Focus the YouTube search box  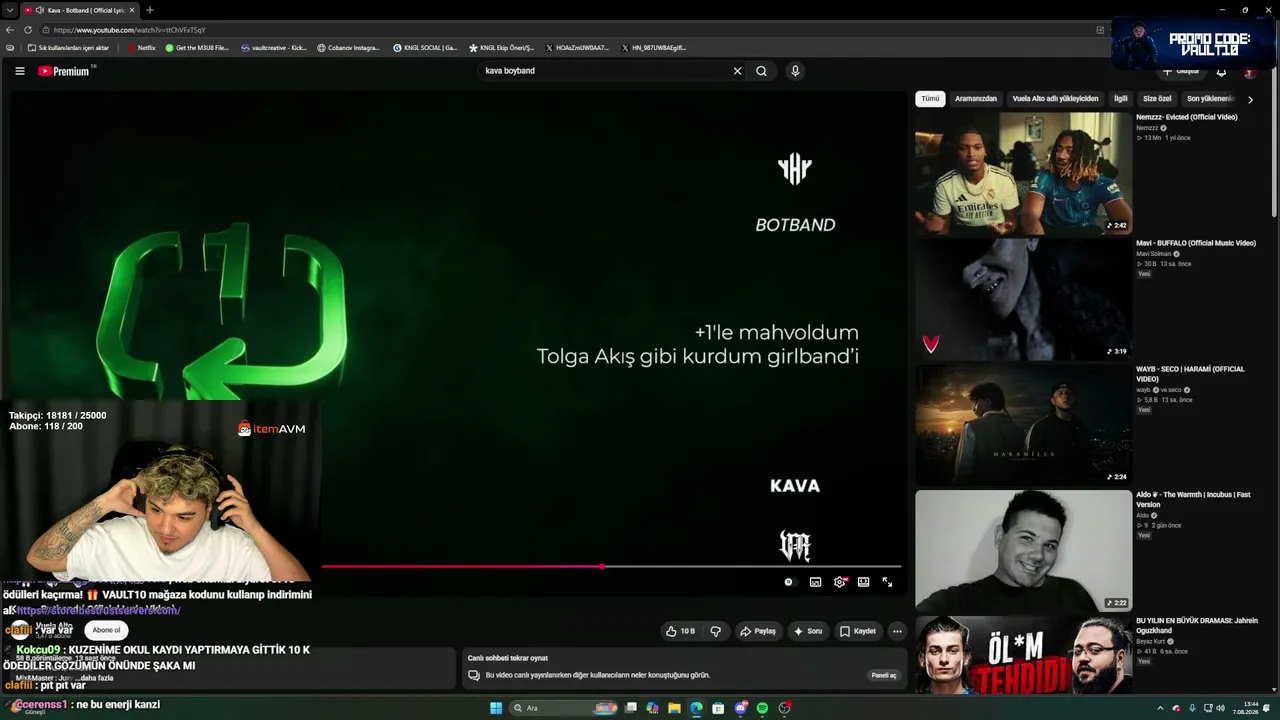pos(605,71)
